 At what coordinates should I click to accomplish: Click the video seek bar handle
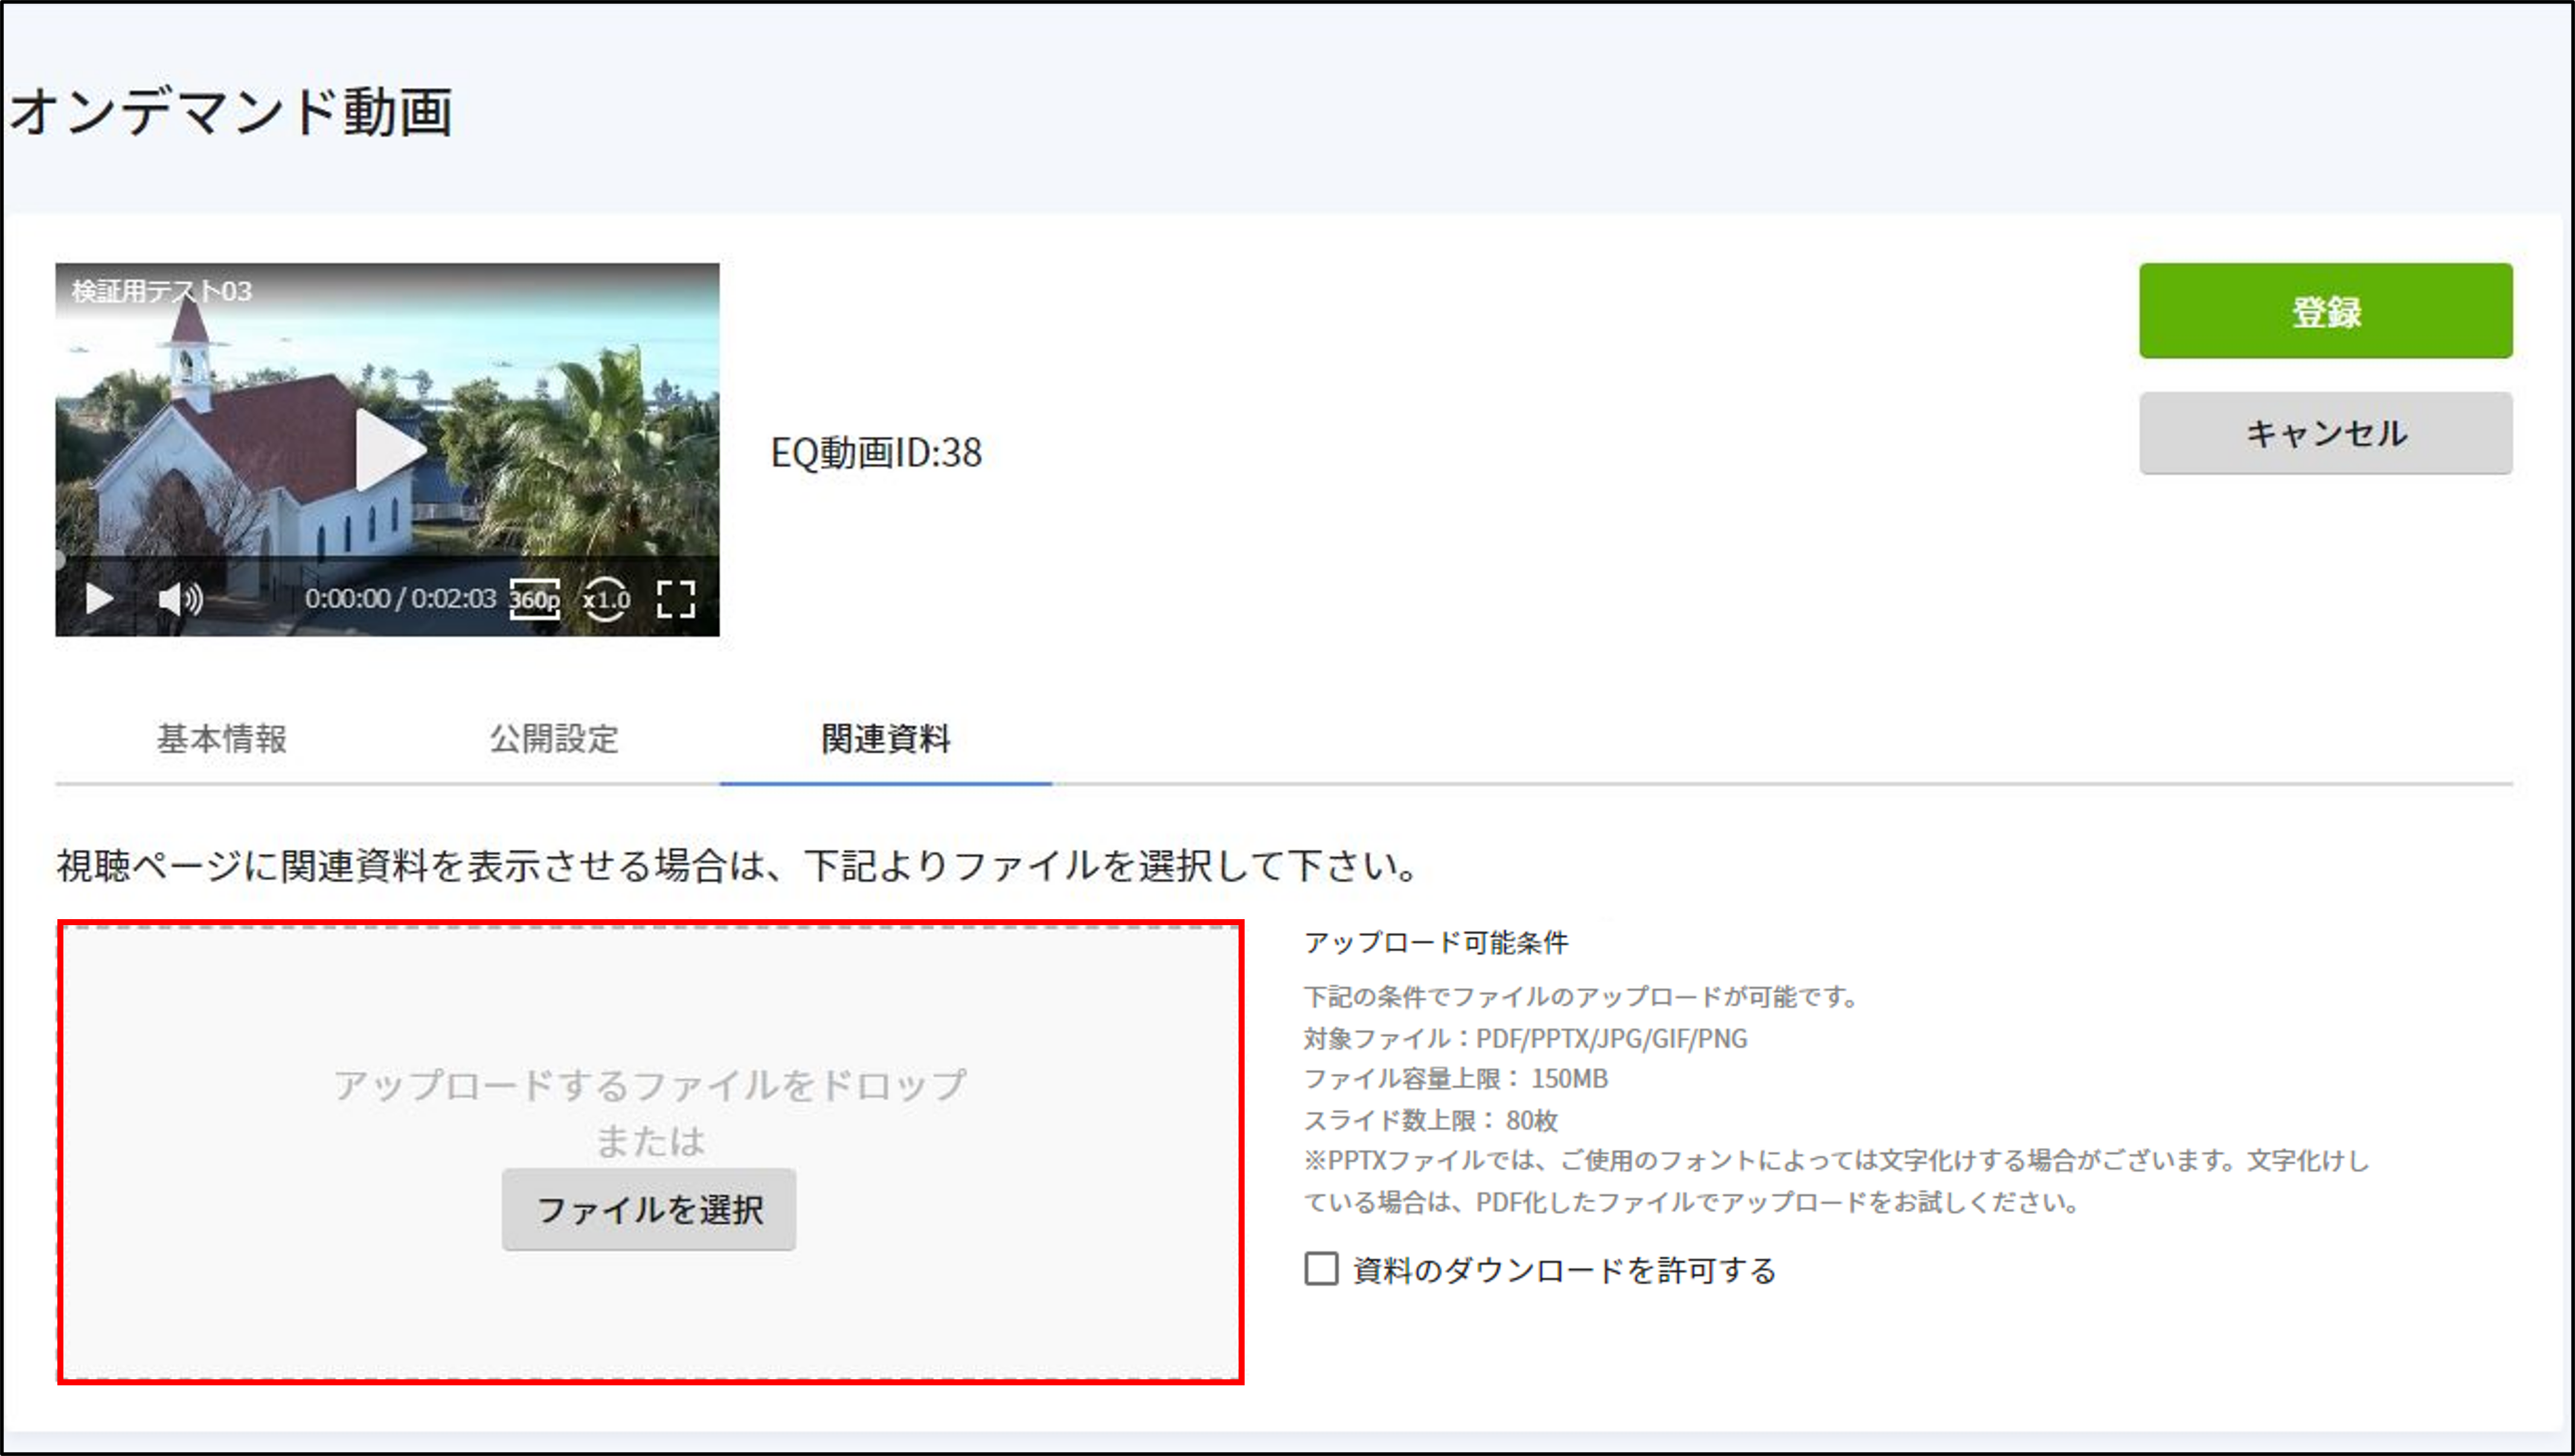(x=59, y=559)
